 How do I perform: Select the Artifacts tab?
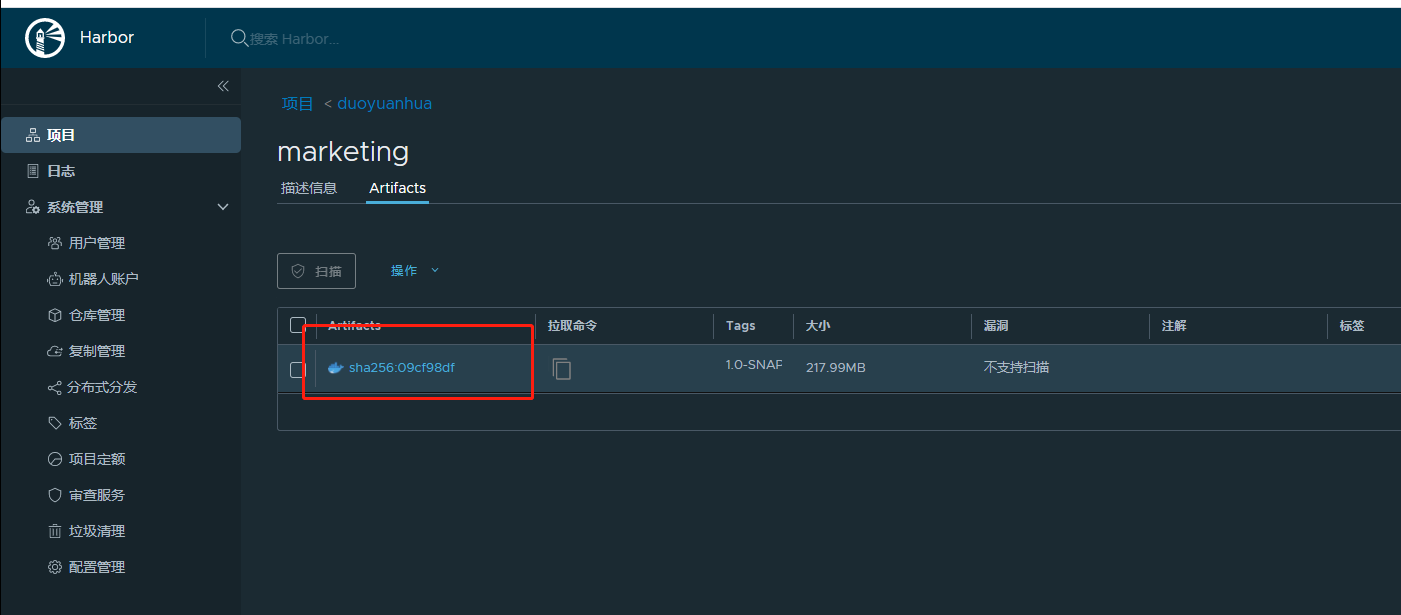[x=397, y=188]
